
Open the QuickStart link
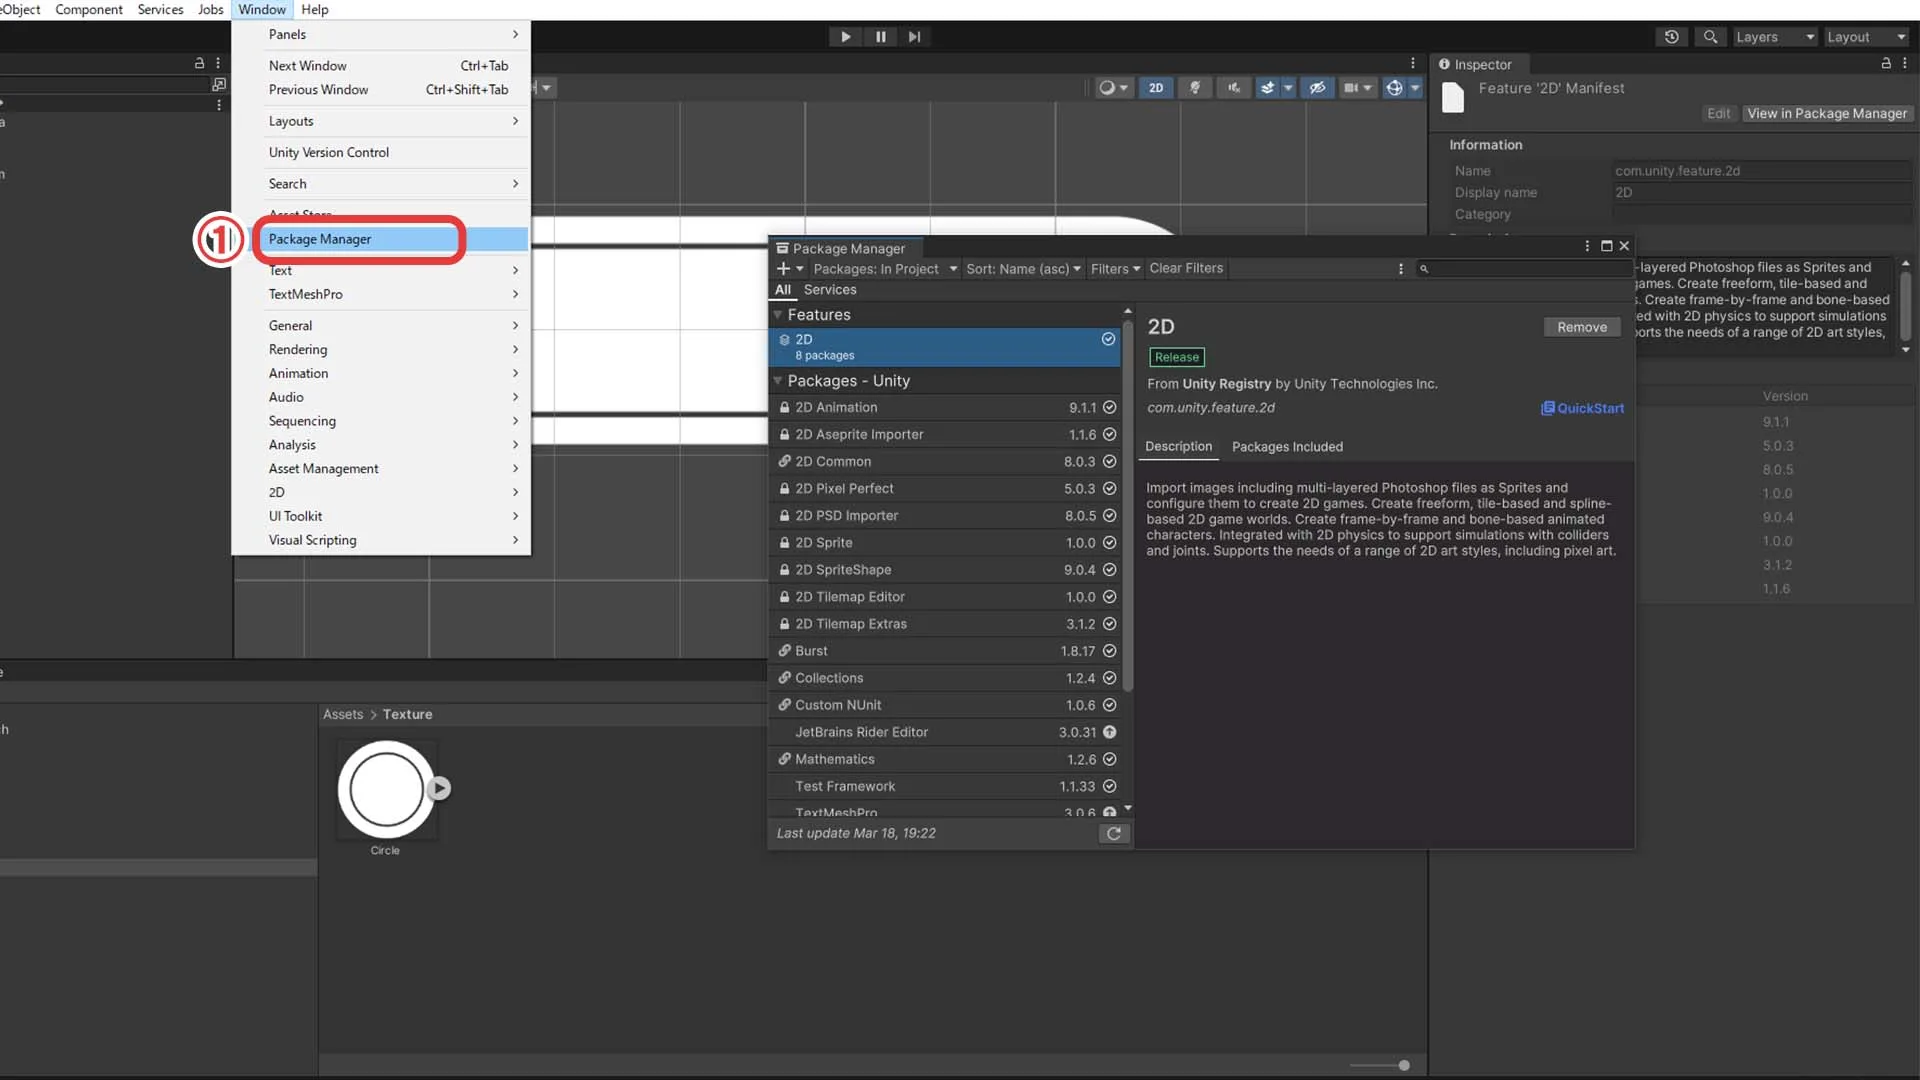1582,408
